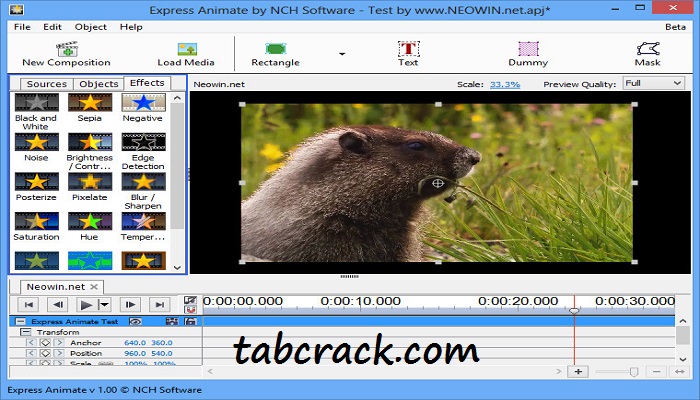Open the Help menu
700x400 pixels.
131,27
